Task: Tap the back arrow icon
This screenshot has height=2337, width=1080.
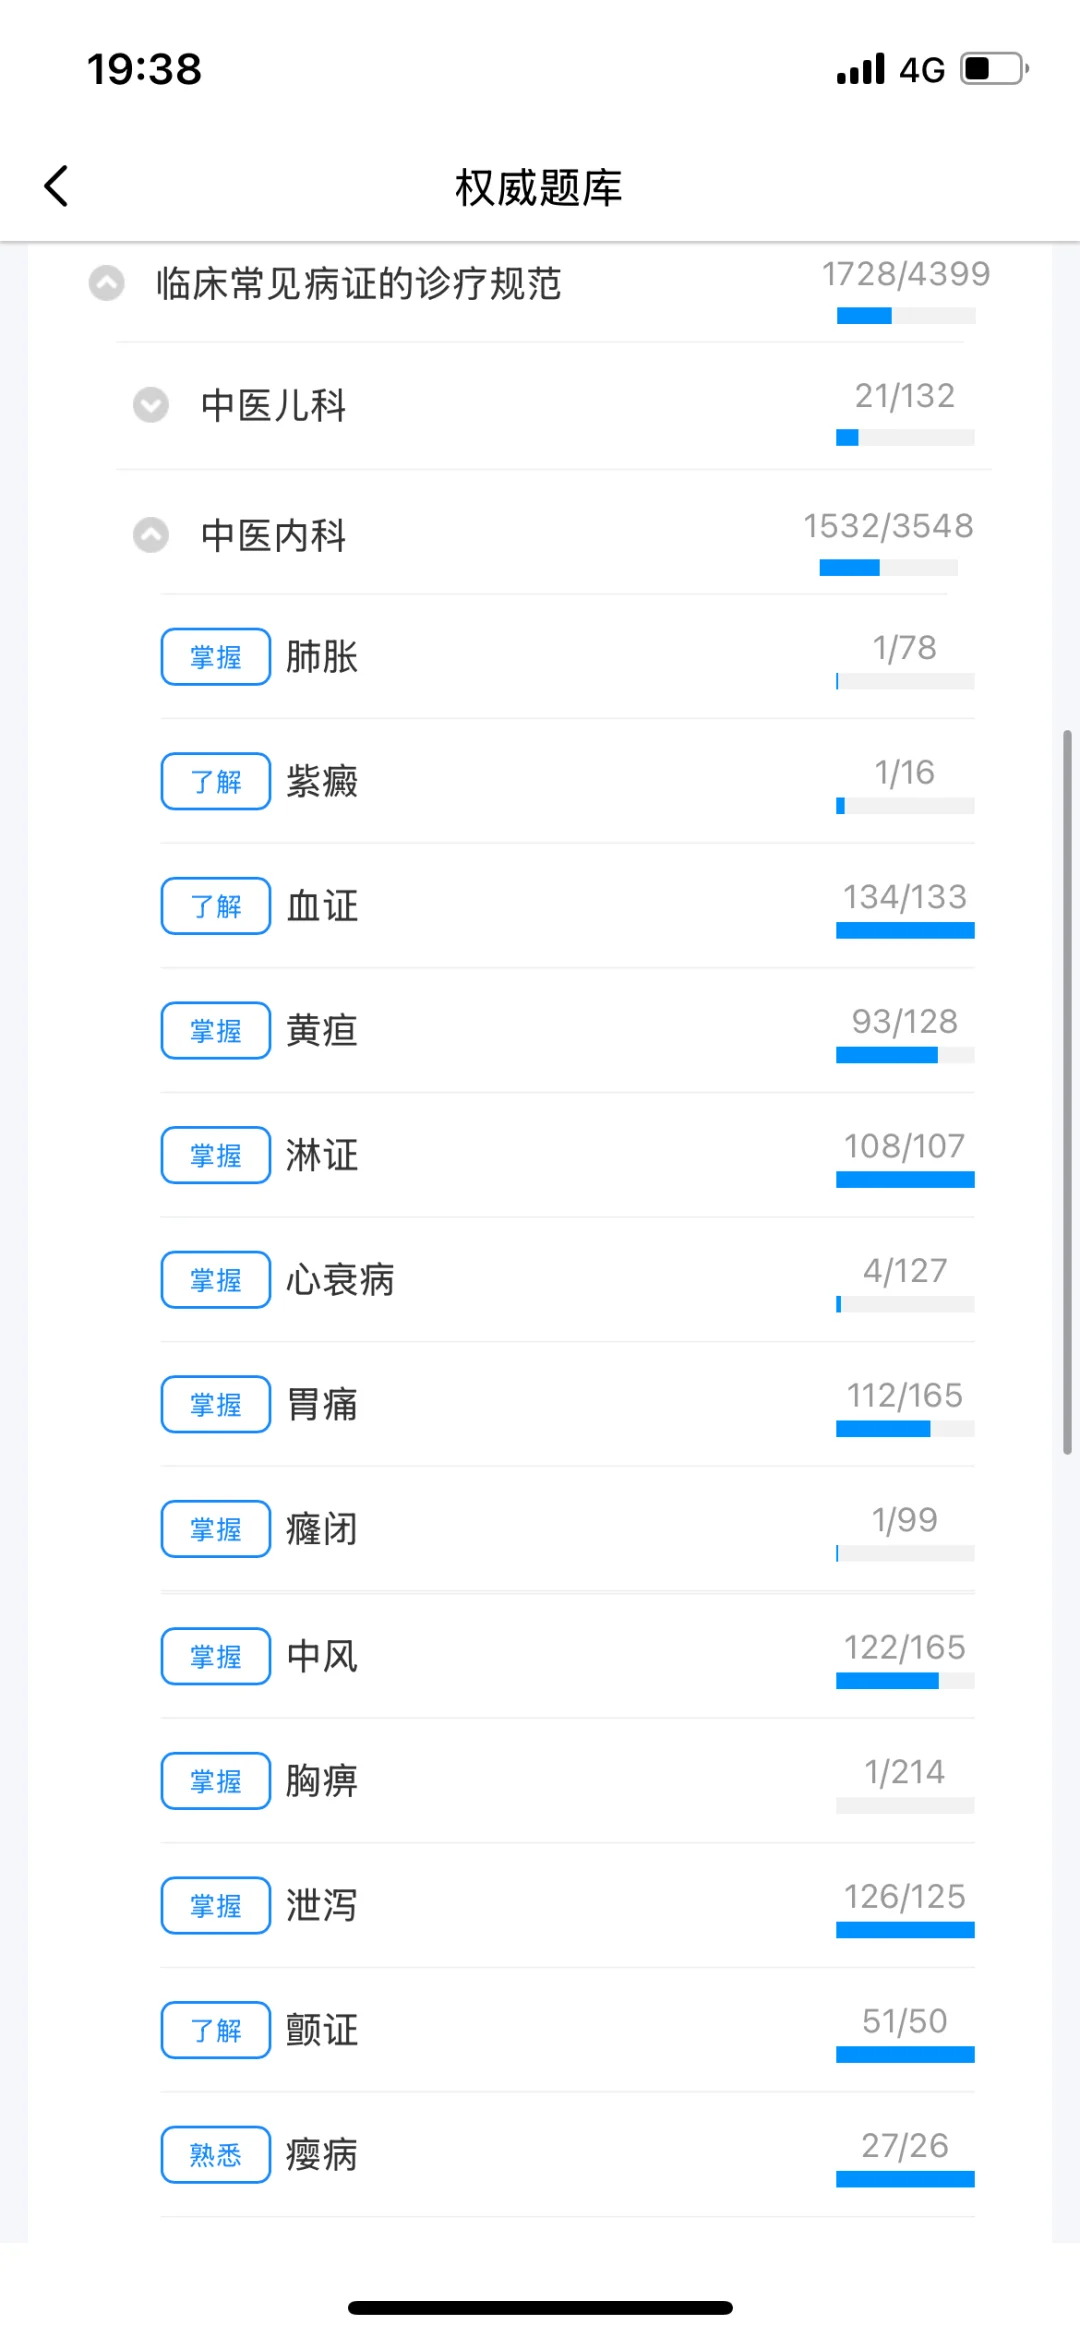Action: (x=57, y=186)
